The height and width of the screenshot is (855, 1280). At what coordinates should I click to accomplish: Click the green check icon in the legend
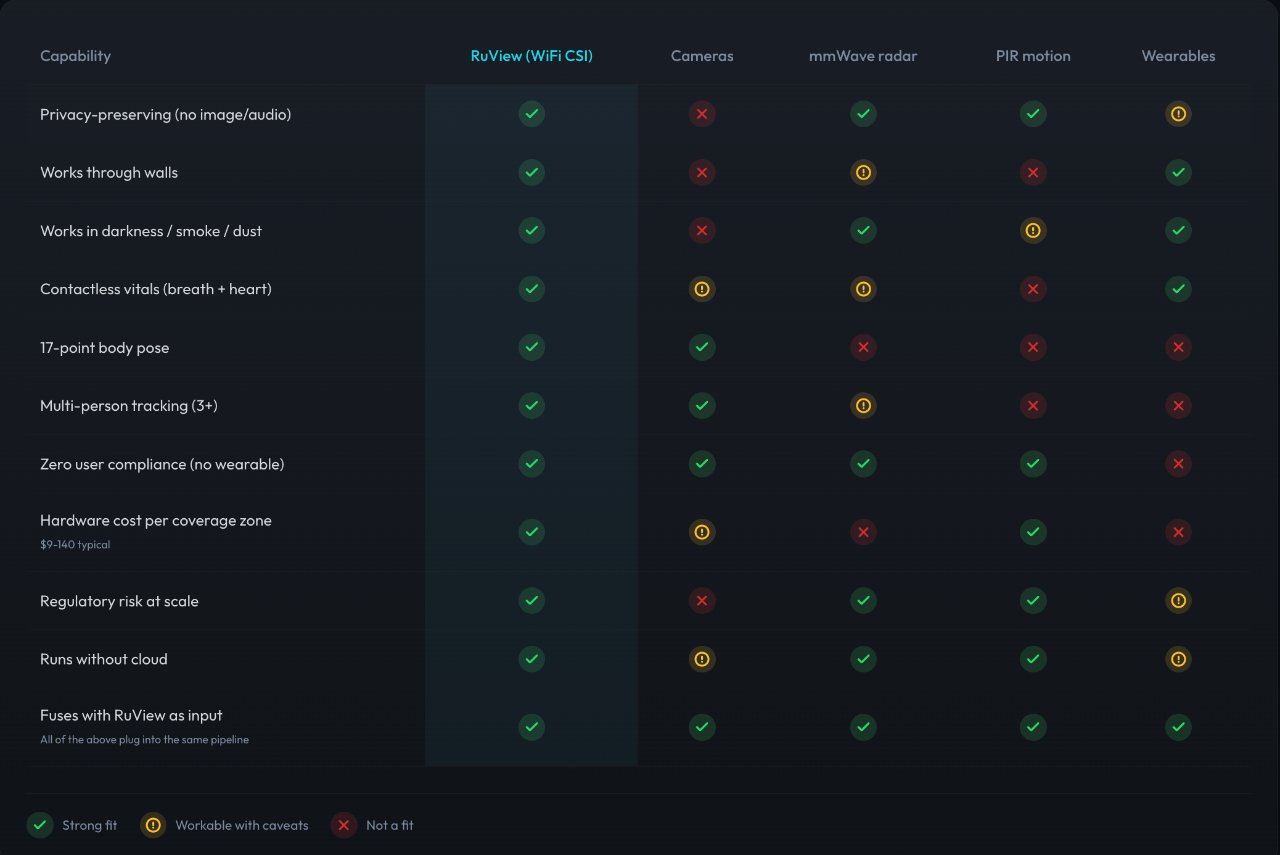[x=40, y=825]
